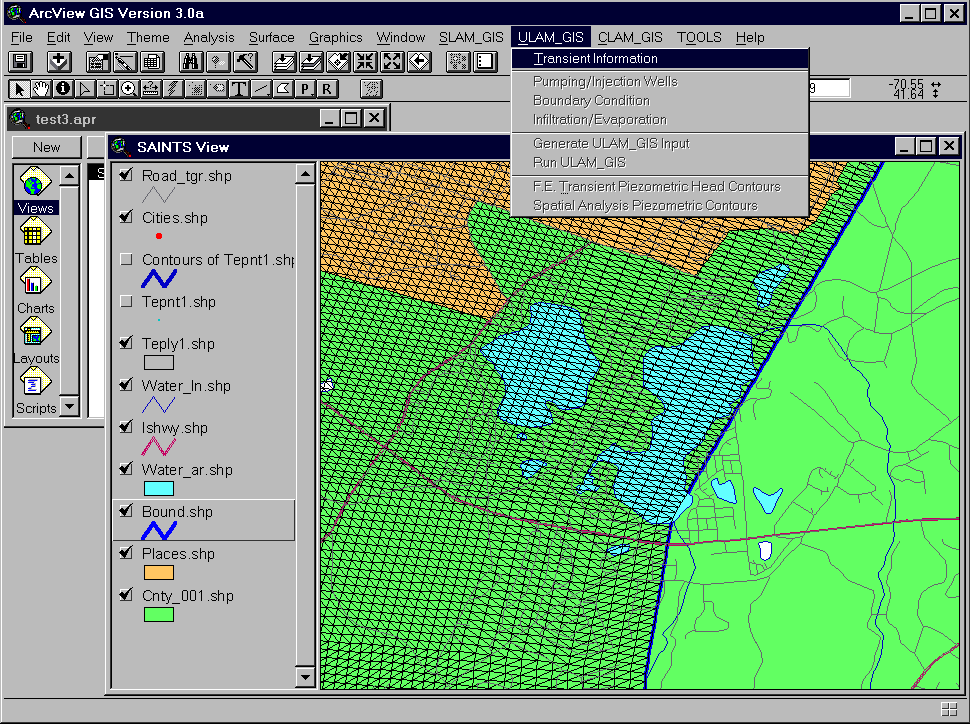Click the outward-arrows Zoom Out button
The width and height of the screenshot is (970, 724).
[x=393, y=61]
